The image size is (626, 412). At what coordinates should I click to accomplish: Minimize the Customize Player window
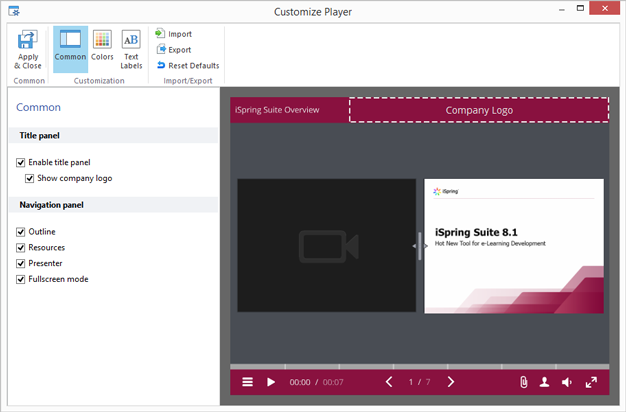click(x=562, y=9)
